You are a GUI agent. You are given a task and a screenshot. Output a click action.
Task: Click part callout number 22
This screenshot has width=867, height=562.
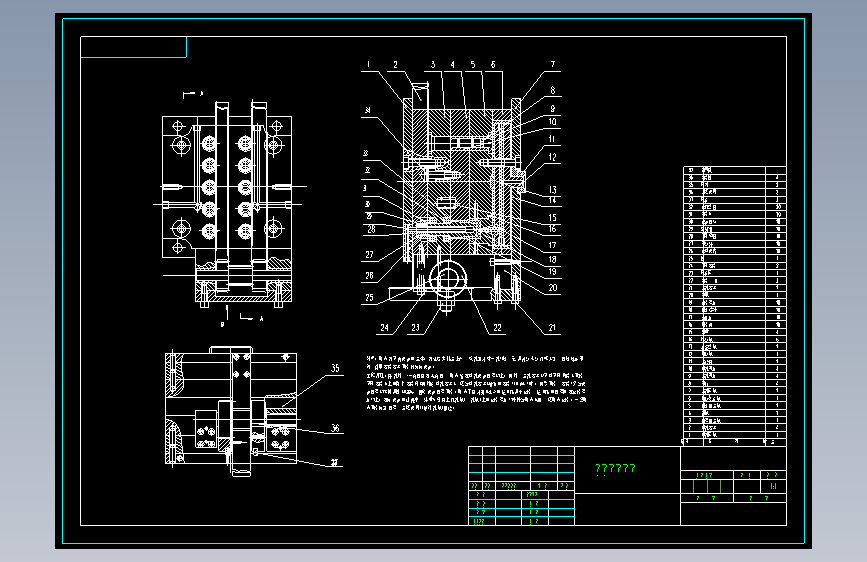(498, 327)
